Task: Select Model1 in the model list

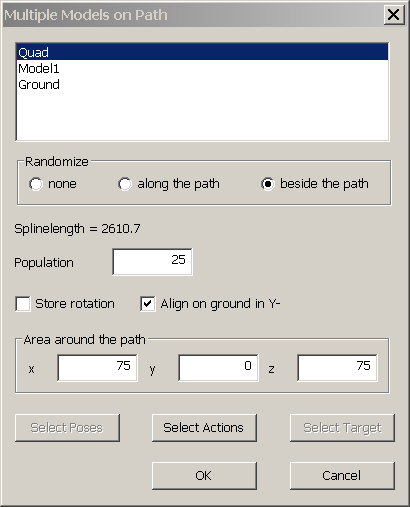Action: [x=202, y=69]
